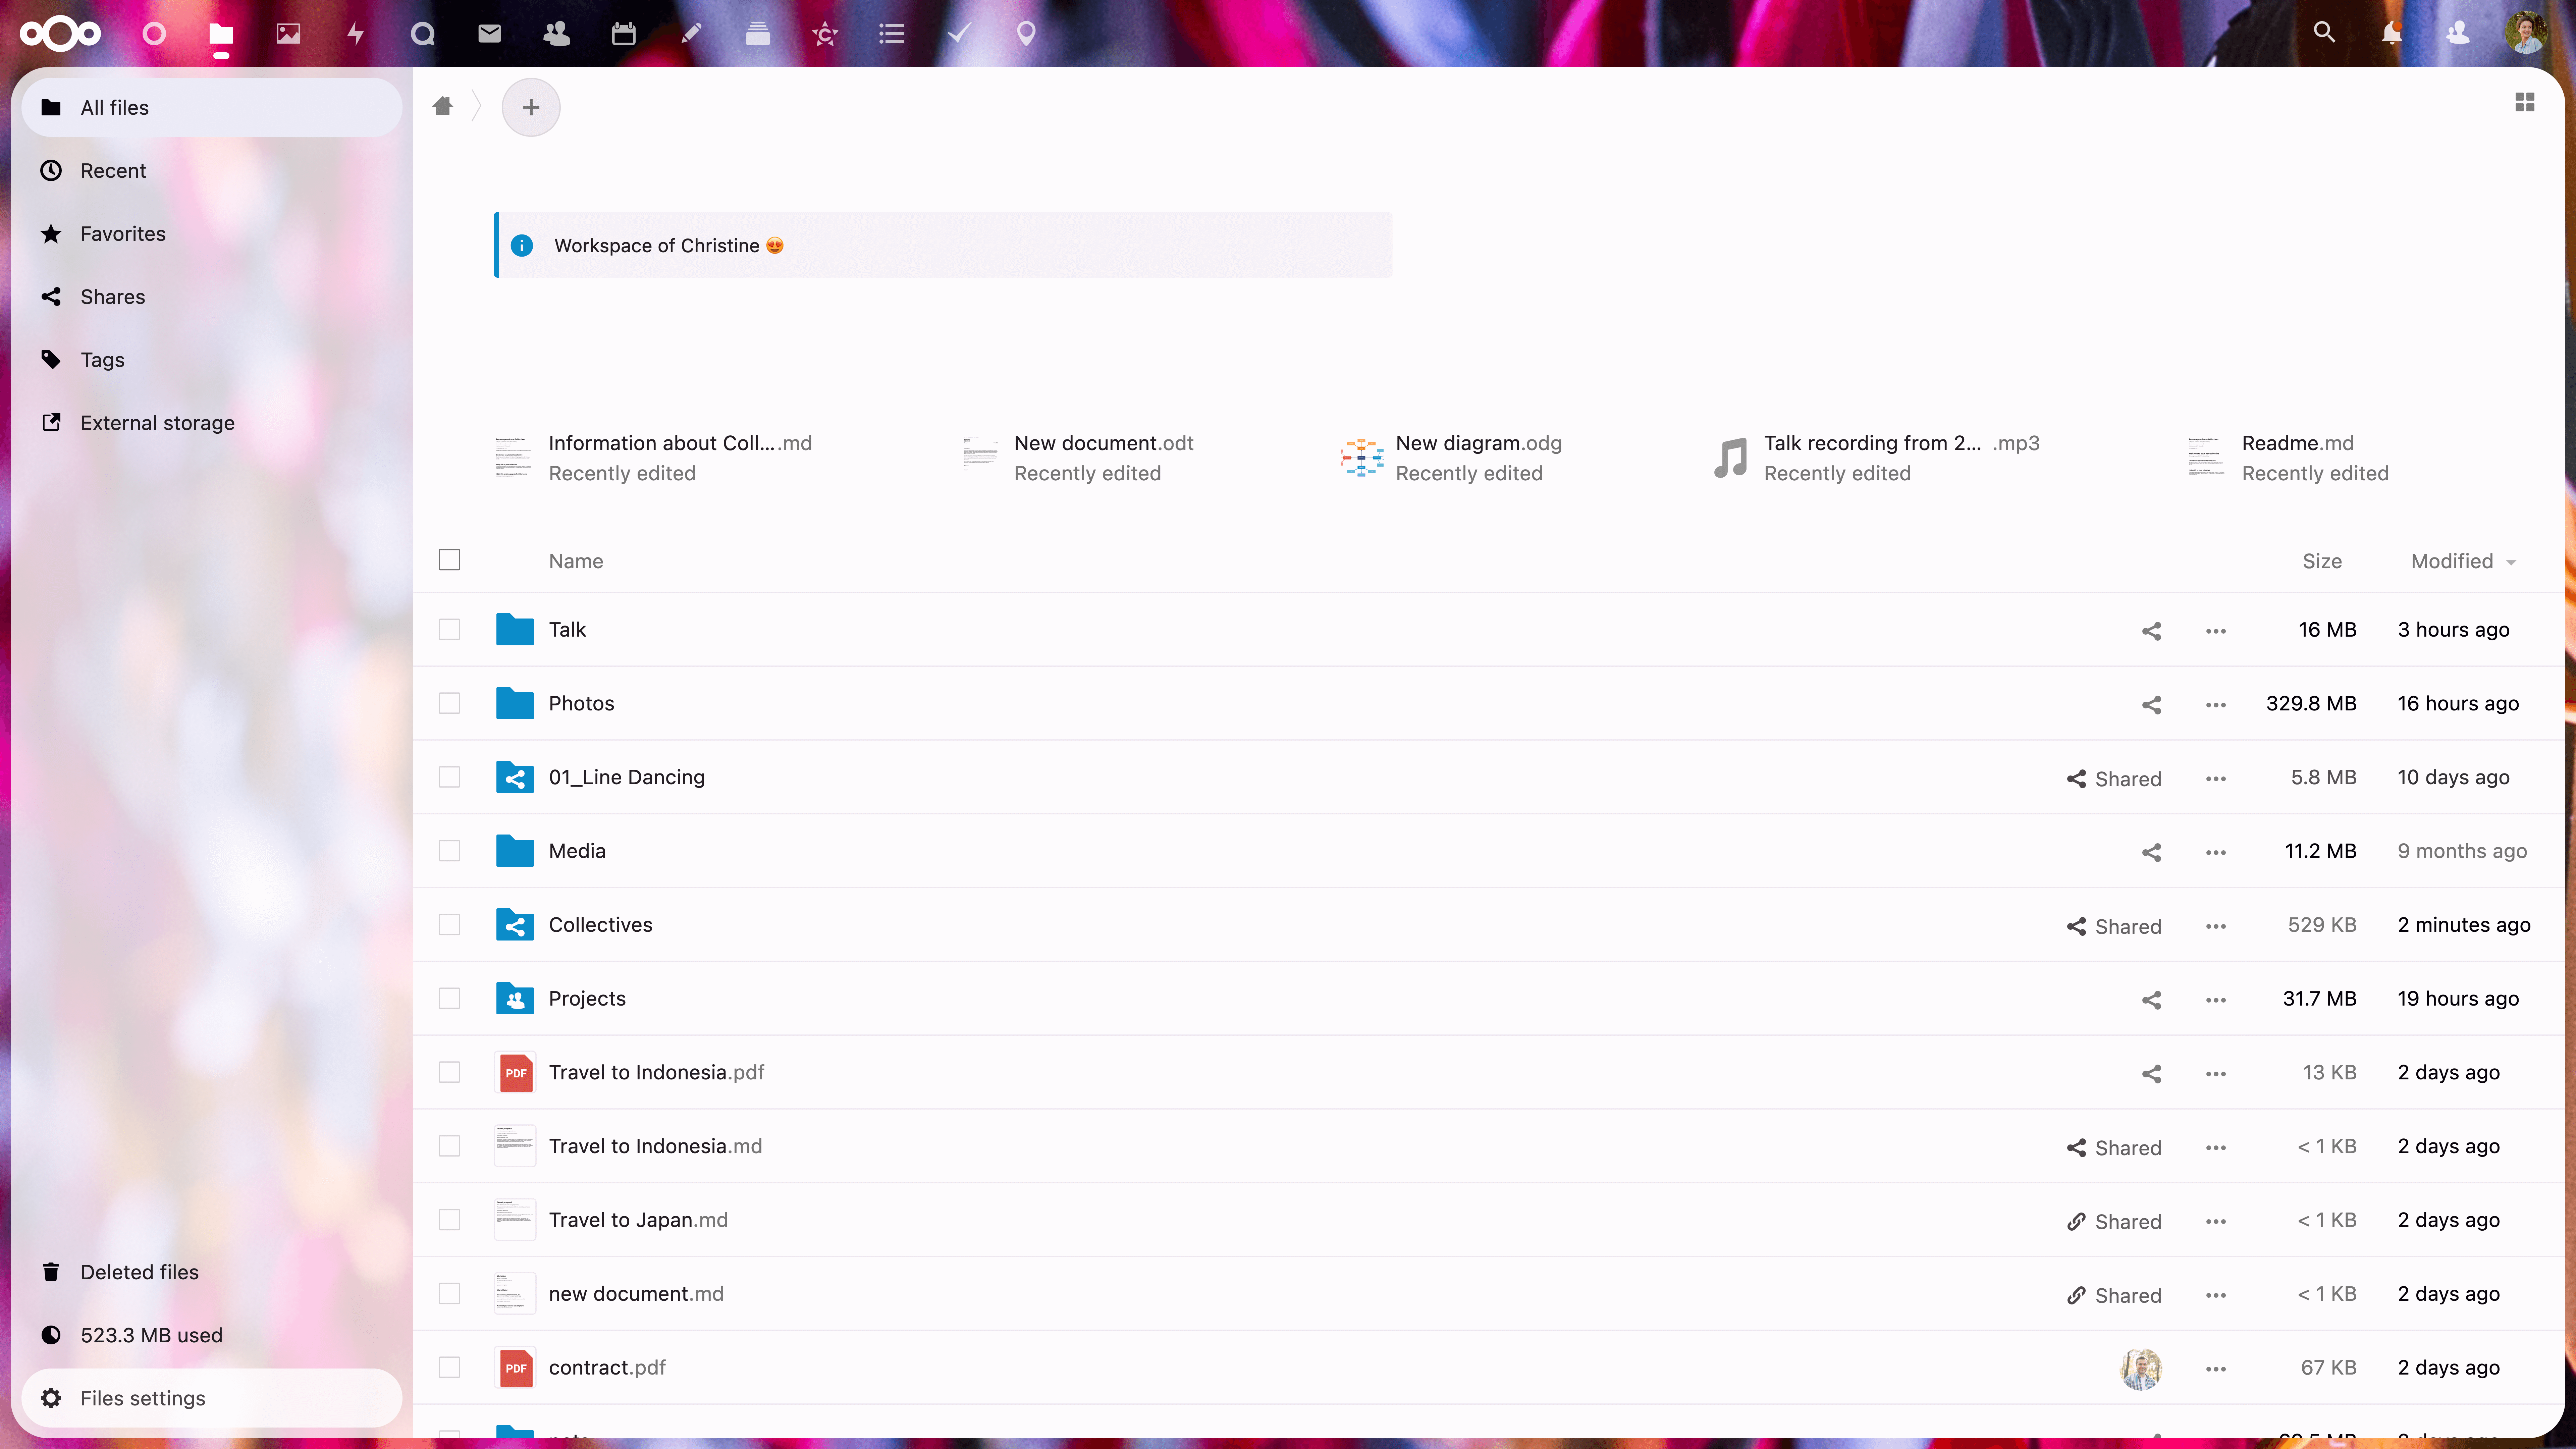Screen dimensions: 2576x1449
Task: Click the Workspace of Christine note
Action: [943, 245]
